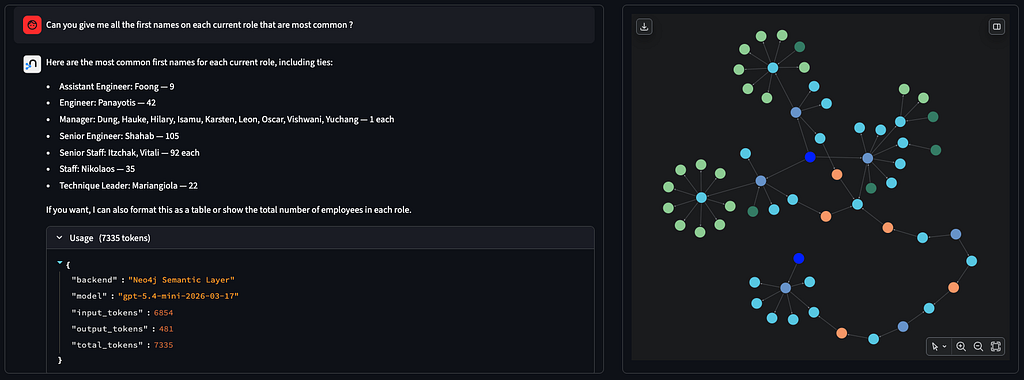Click the total_tokens value 7335
Screen dimensions: 1024x380
pos(163,345)
